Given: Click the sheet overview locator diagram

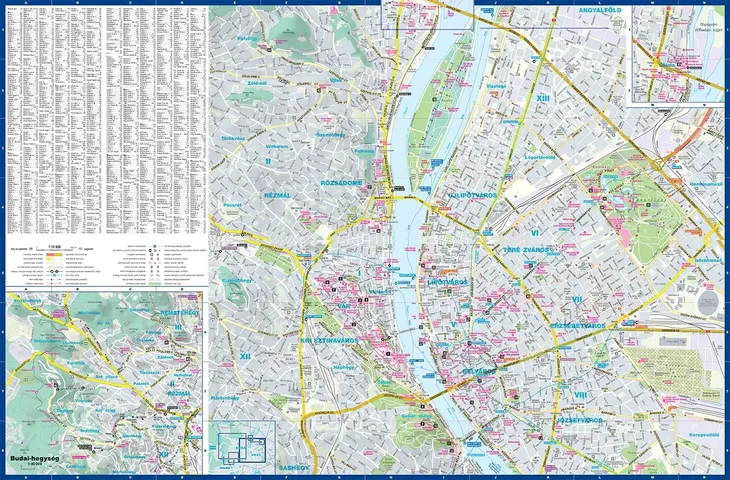Looking at the screenshot, I should click(242, 448).
